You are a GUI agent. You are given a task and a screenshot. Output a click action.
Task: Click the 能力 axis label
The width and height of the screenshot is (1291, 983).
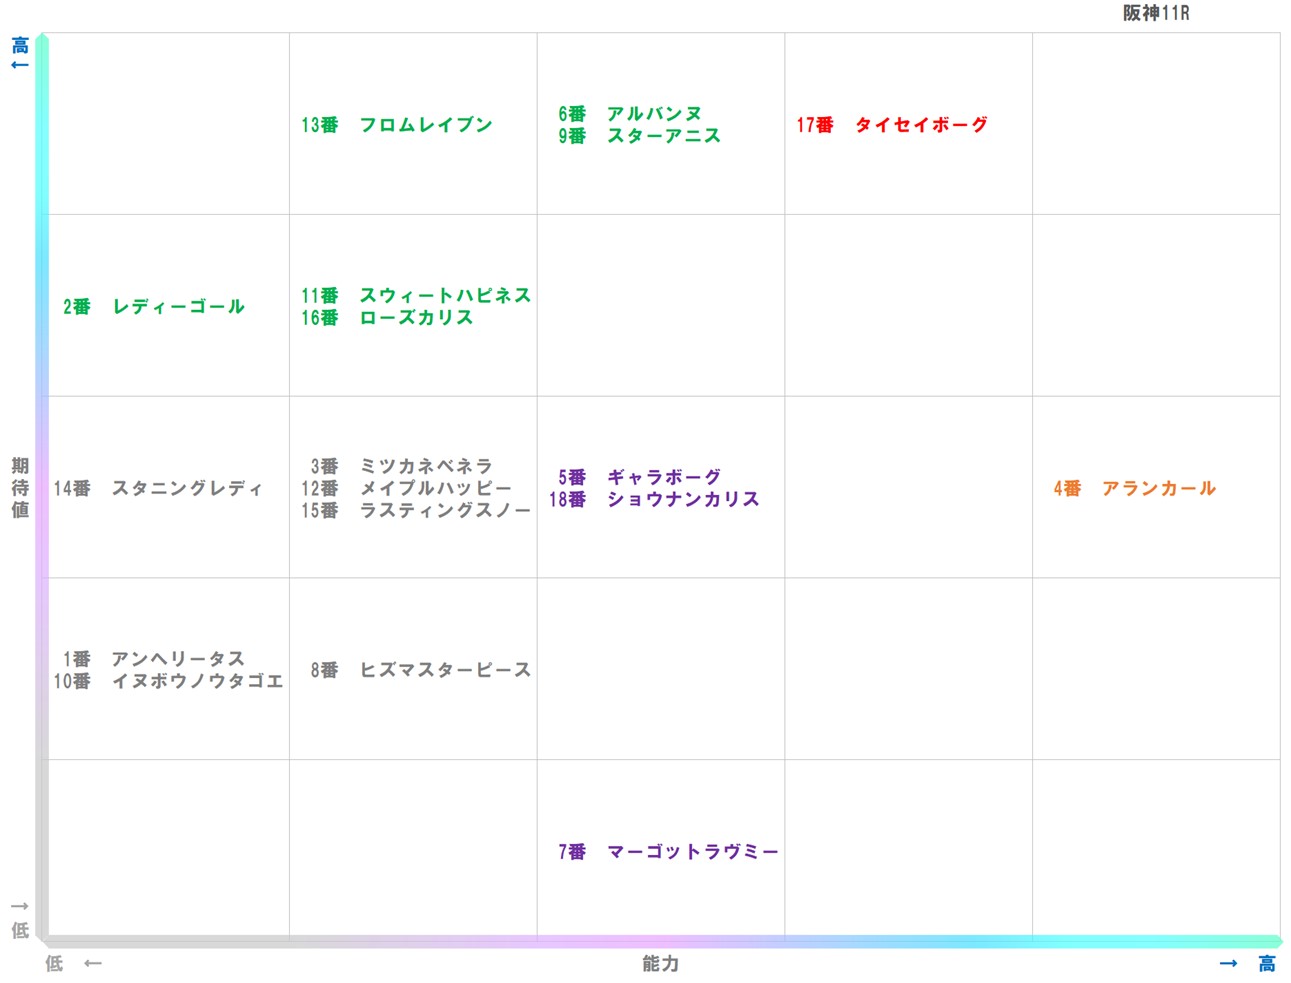pos(659,964)
